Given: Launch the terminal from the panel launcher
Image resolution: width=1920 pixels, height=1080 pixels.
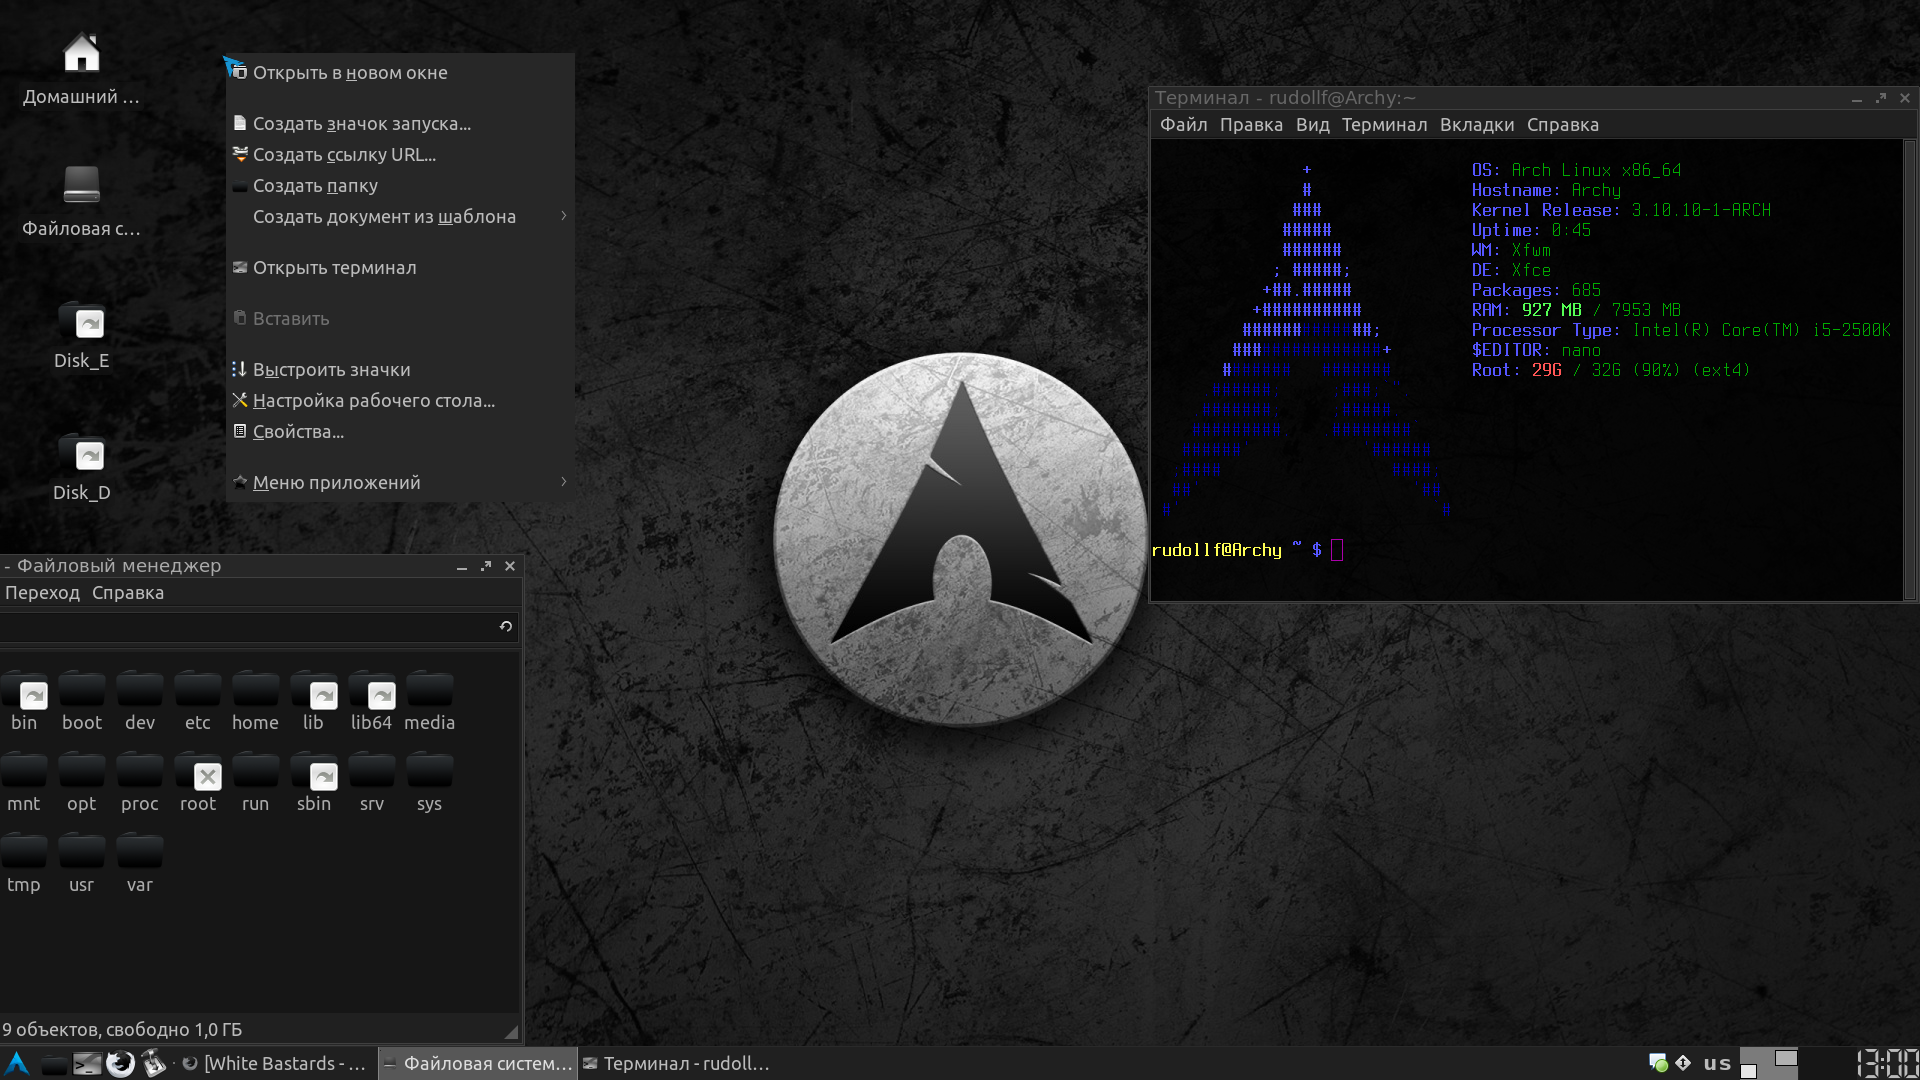Looking at the screenshot, I should tap(87, 1064).
